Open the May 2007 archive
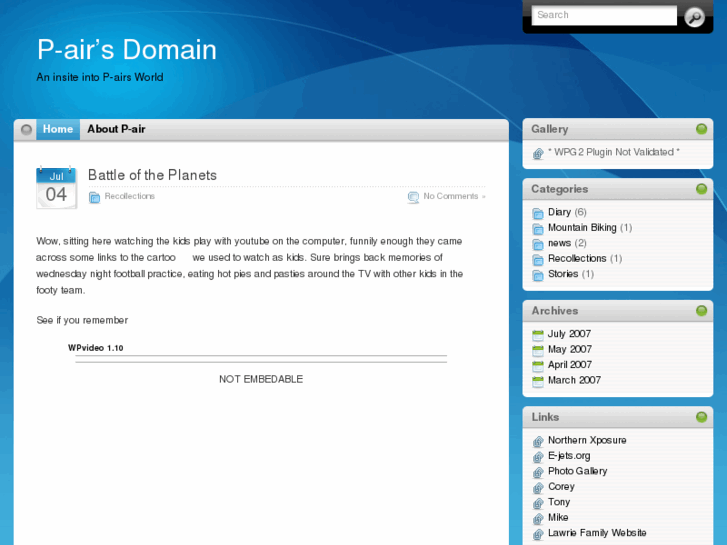The width and height of the screenshot is (727, 545). click(570, 349)
